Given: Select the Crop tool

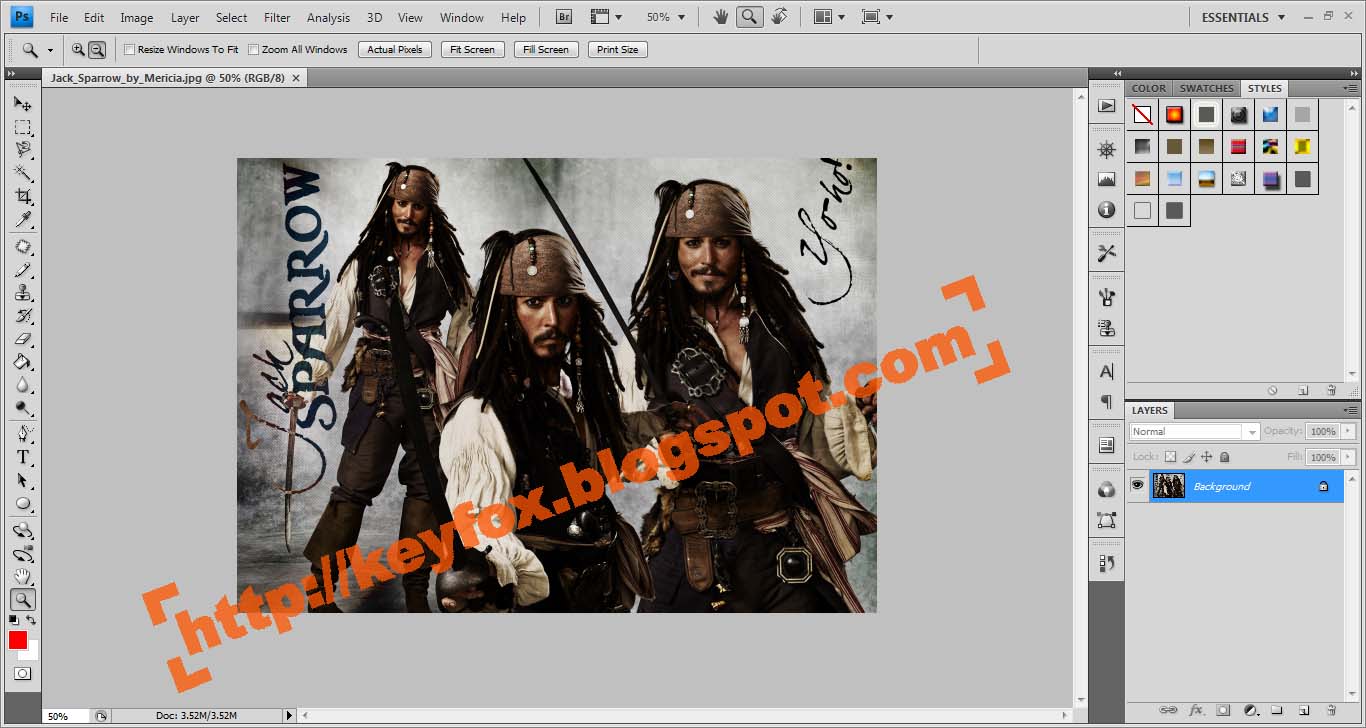Looking at the screenshot, I should click(22, 197).
